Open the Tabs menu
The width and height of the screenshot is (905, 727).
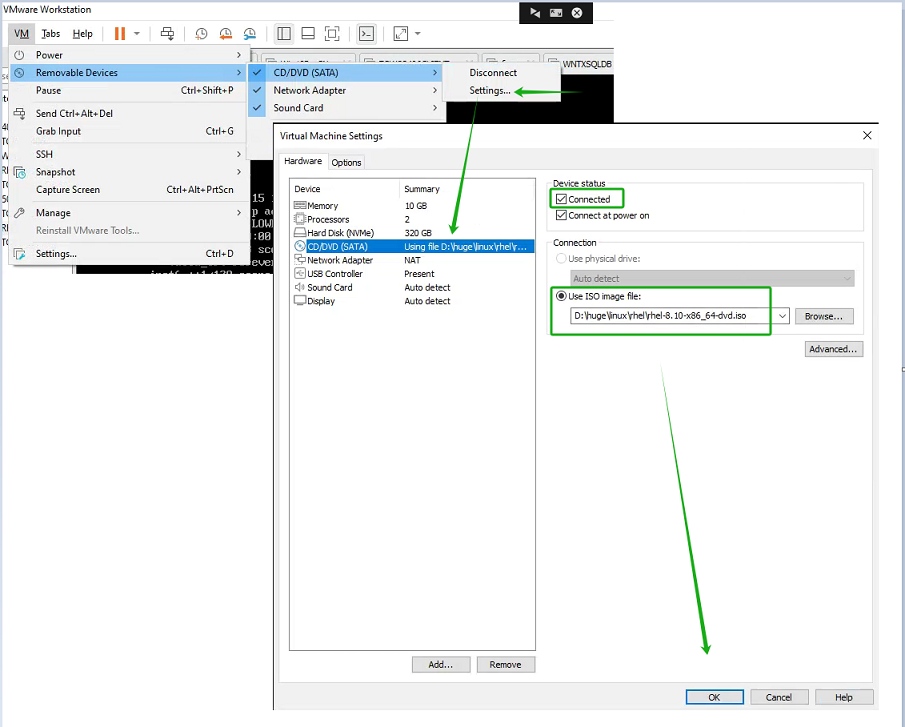tap(51, 33)
